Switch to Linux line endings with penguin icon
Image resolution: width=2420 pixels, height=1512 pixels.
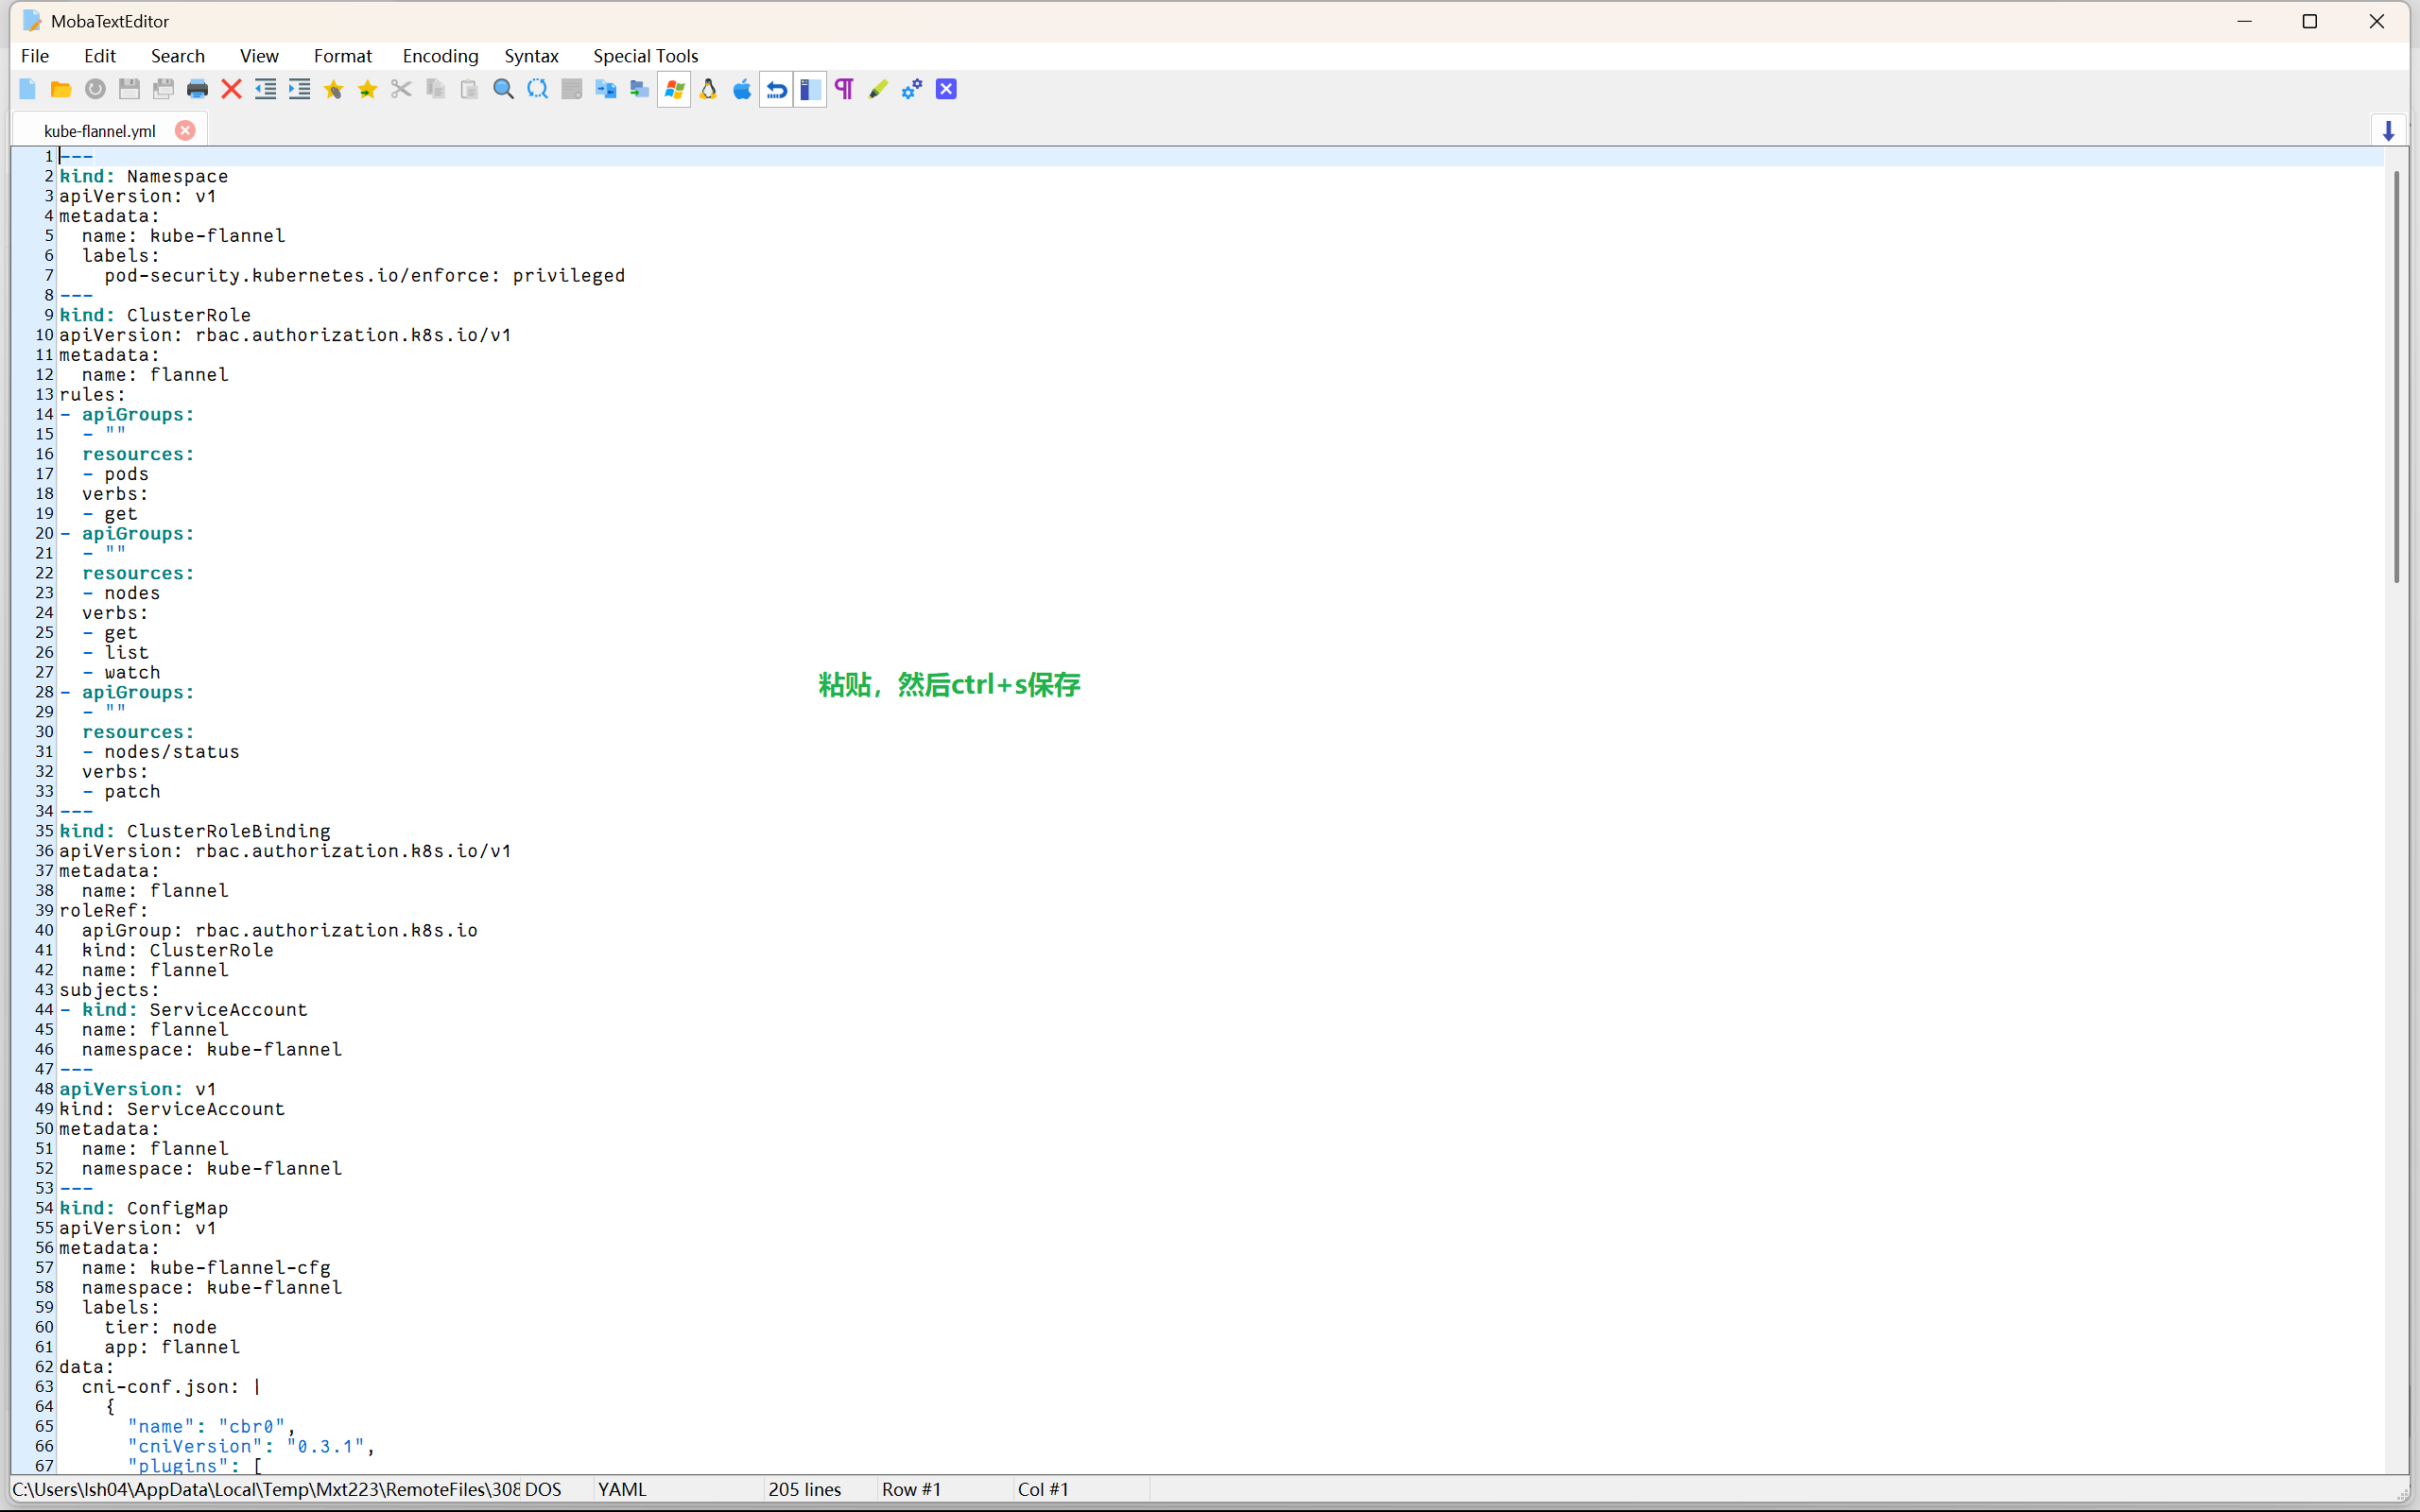[x=708, y=89]
